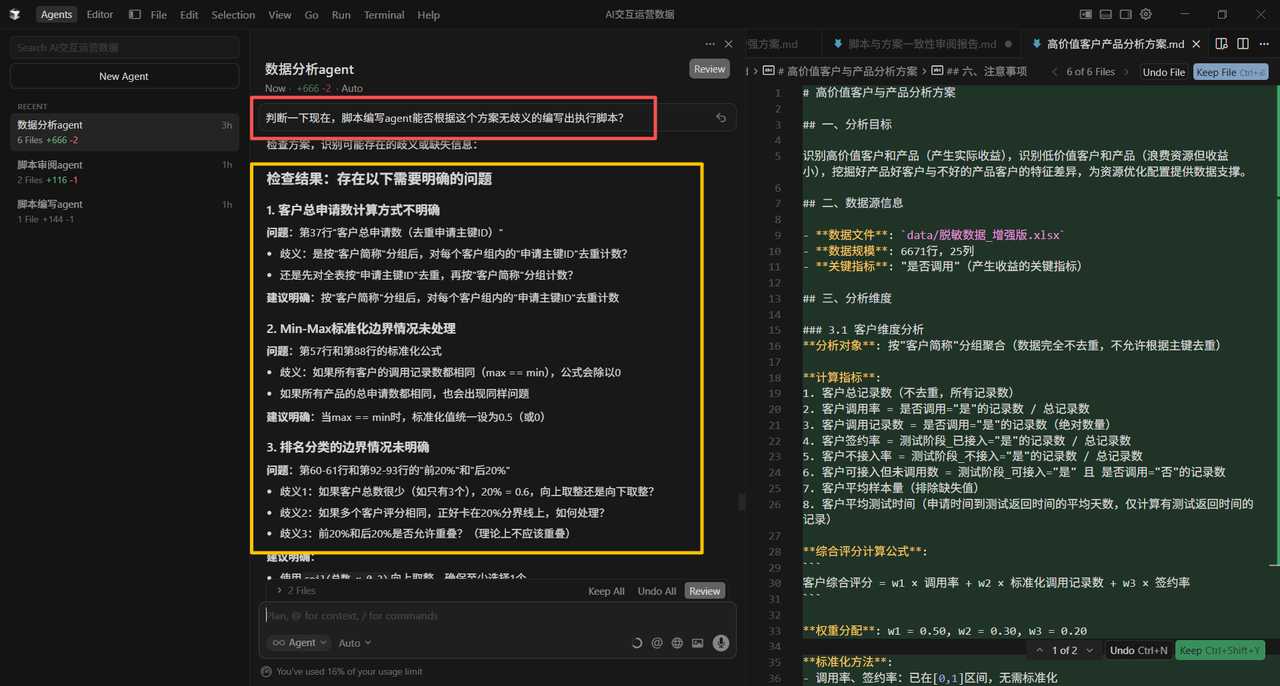
Task: Open web search via the globe icon
Action: click(678, 643)
